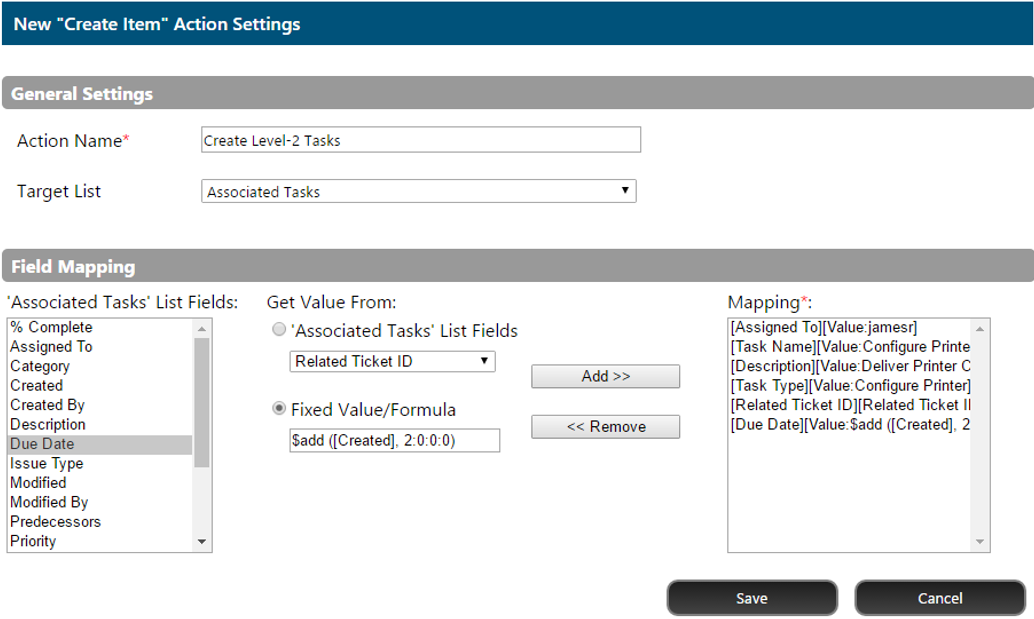1034x619 pixels.
Task: Select Due Date in list fields
Action: (42, 444)
